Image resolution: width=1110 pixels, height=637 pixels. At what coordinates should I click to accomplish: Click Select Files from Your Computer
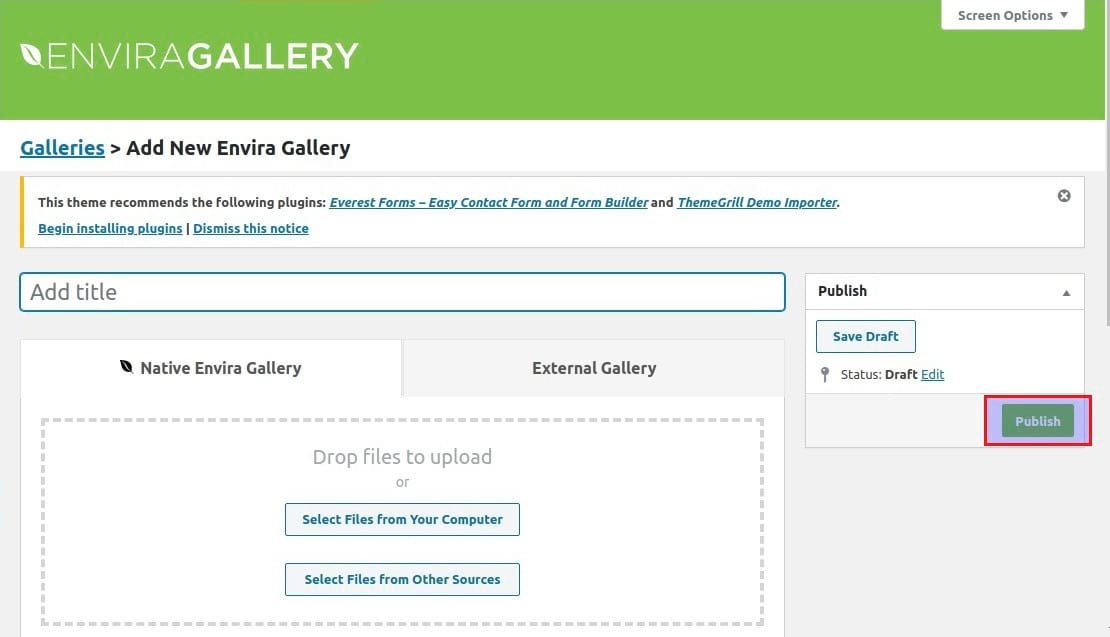point(402,520)
